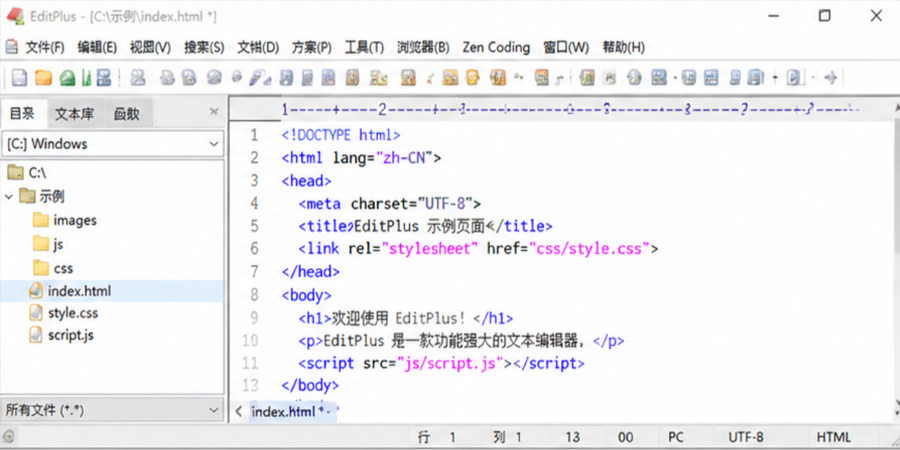This screenshot has width=900, height=450.
Task: Click the "js/script.js" src value
Action: pyautogui.click(x=451, y=363)
